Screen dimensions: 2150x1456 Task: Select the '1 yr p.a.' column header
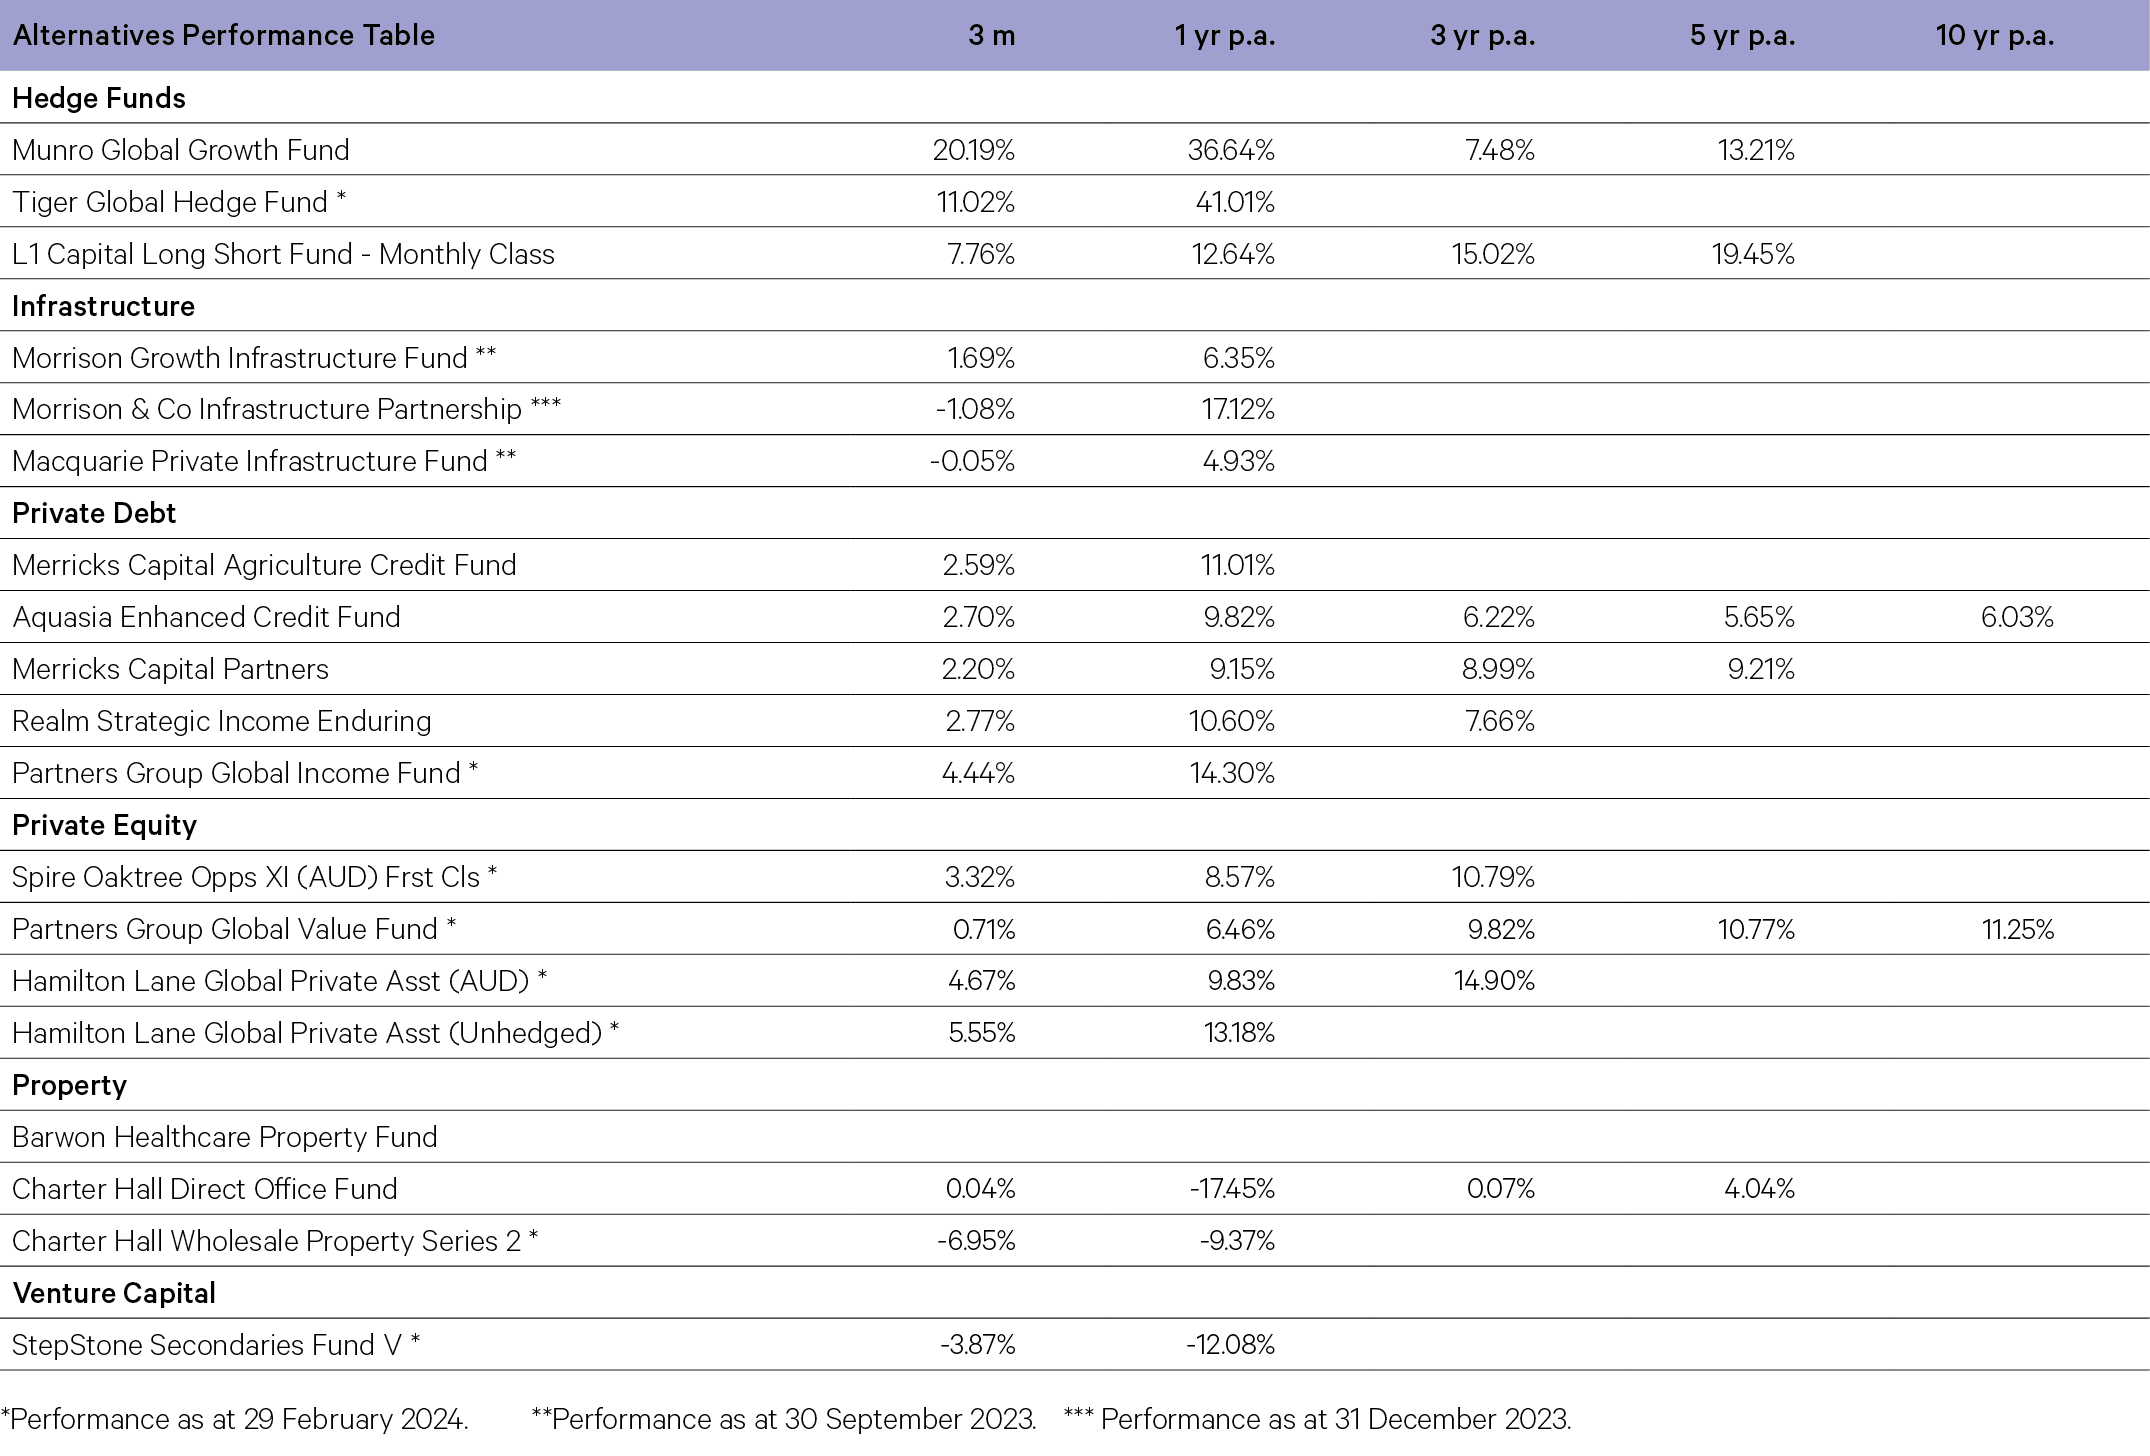1225,36
